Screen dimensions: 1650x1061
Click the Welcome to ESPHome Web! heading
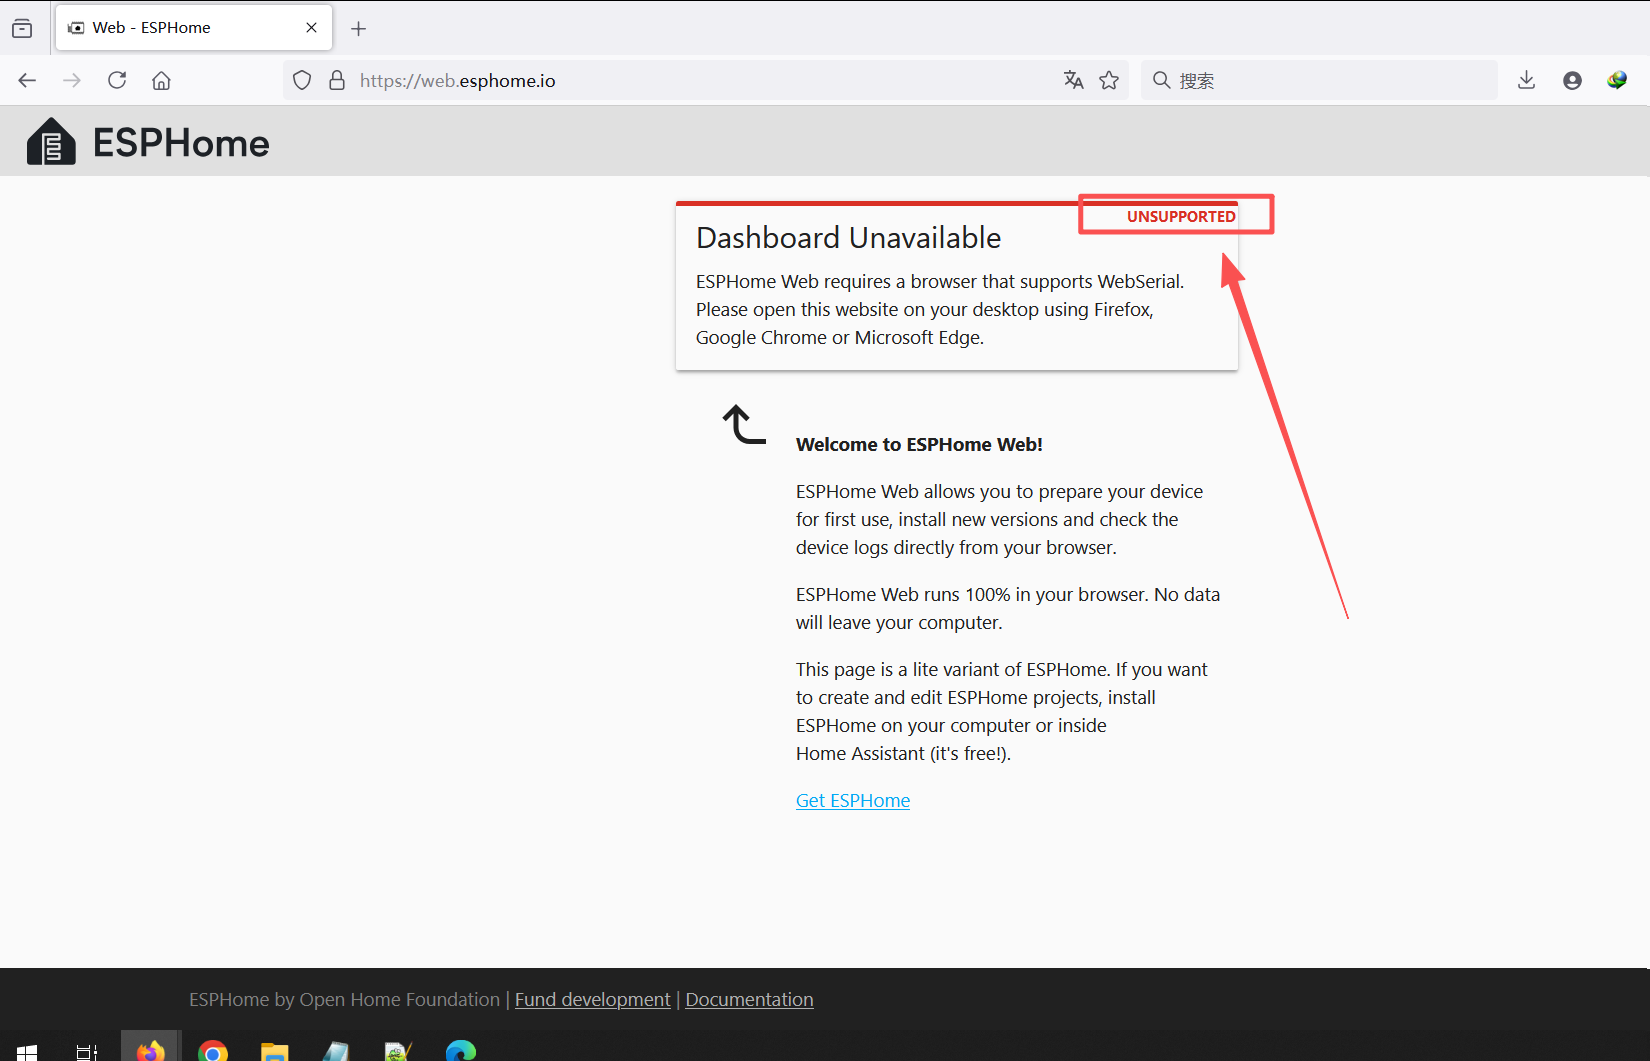point(919,445)
